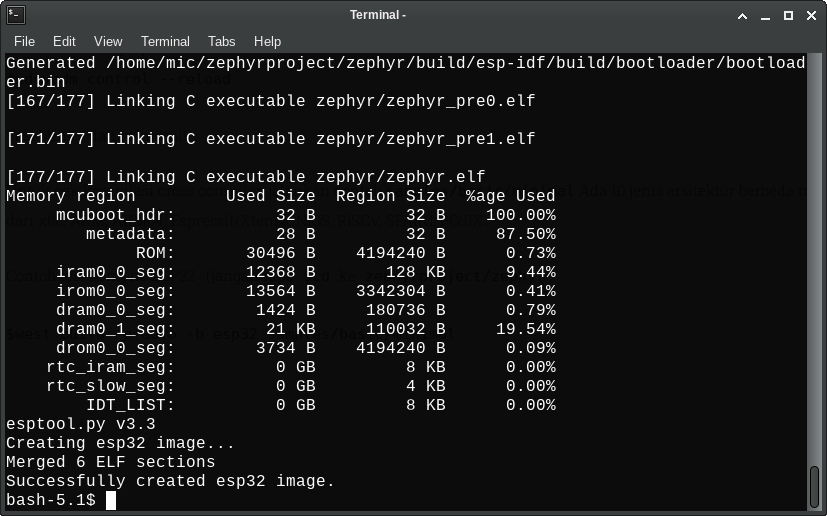The image size is (827, 516).
Task: Maximize the Terminal window
Action: pyautogui.click(x=788, y=15)
